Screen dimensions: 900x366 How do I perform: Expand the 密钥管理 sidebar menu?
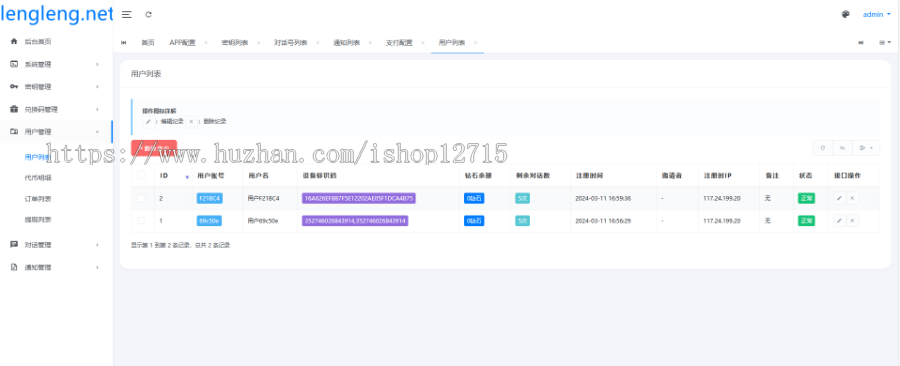[x=56, y=87]
